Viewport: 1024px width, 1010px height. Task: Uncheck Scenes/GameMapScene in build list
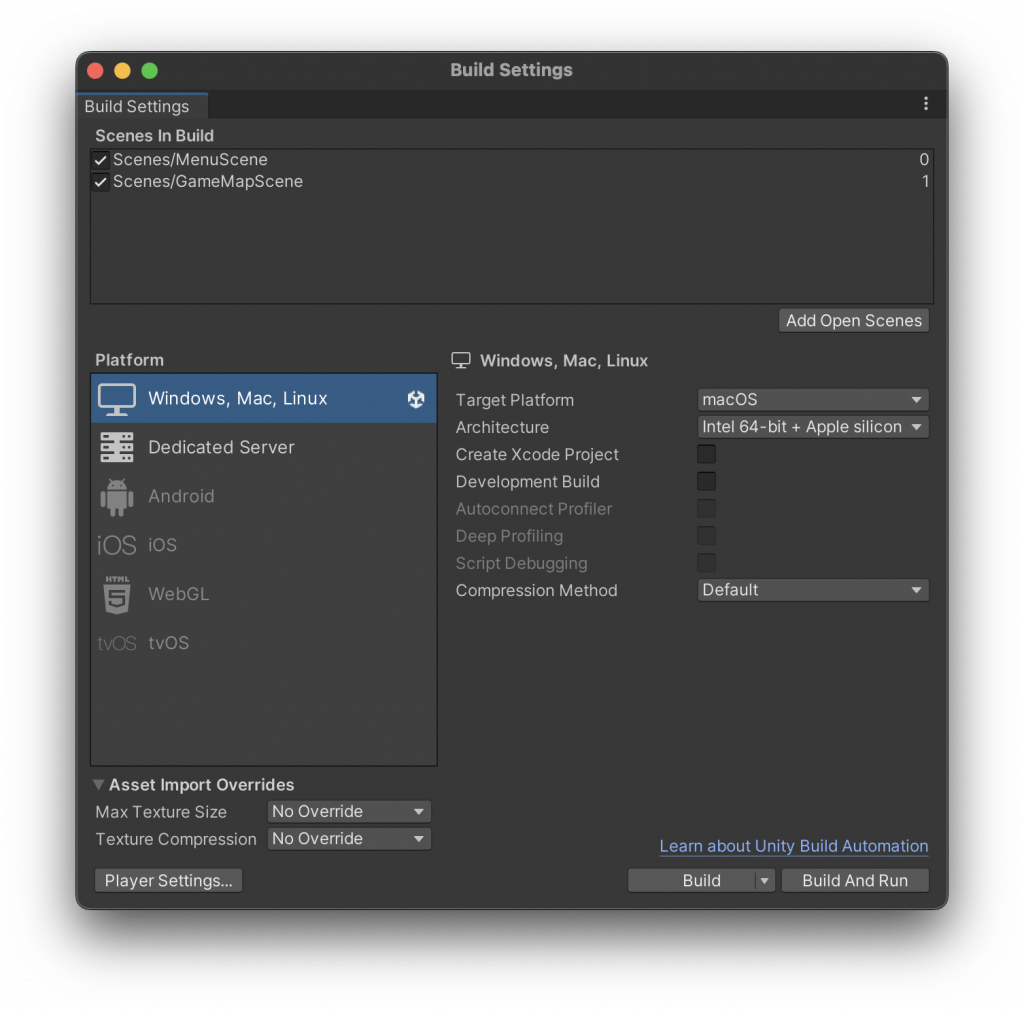101,182
